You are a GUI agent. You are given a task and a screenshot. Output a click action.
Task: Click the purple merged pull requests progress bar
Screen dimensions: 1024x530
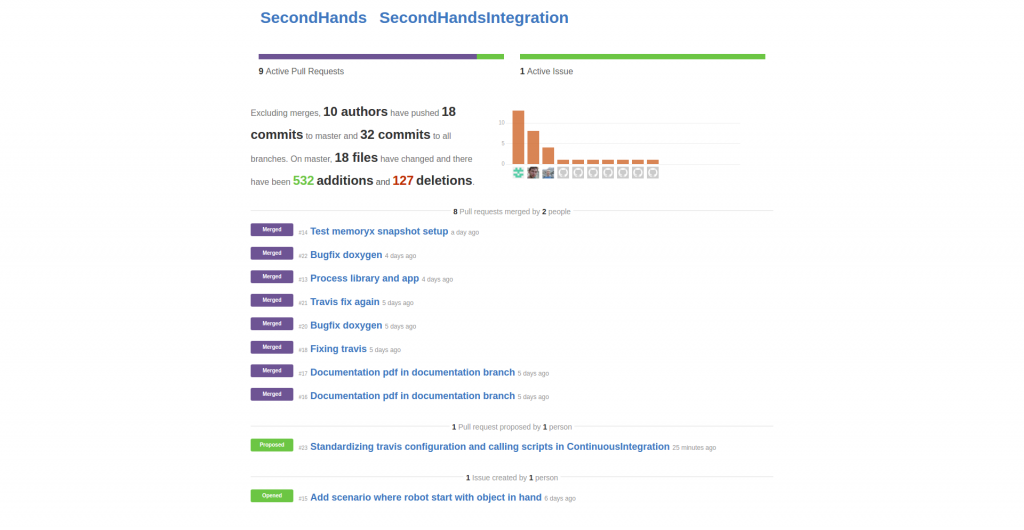tap(368, 57)
